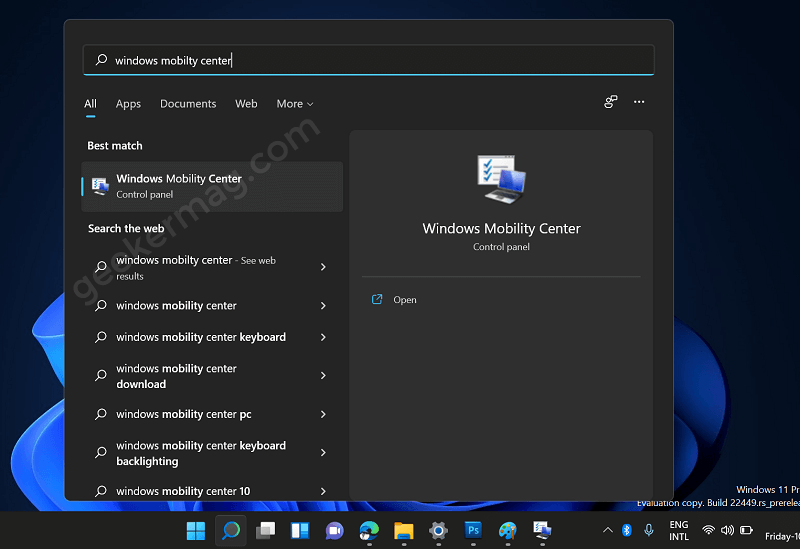Click the volume speaker tray icon
800x549 pixels.
(727, 530)
